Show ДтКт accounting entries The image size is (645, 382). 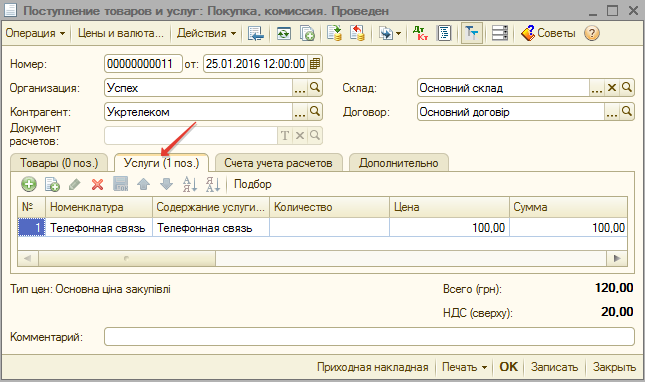(x=420, y=33)
